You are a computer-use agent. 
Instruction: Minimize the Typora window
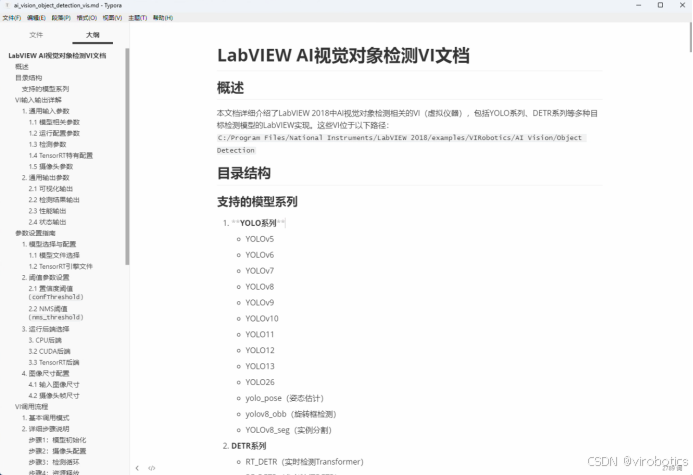click(x=639, y=5)
